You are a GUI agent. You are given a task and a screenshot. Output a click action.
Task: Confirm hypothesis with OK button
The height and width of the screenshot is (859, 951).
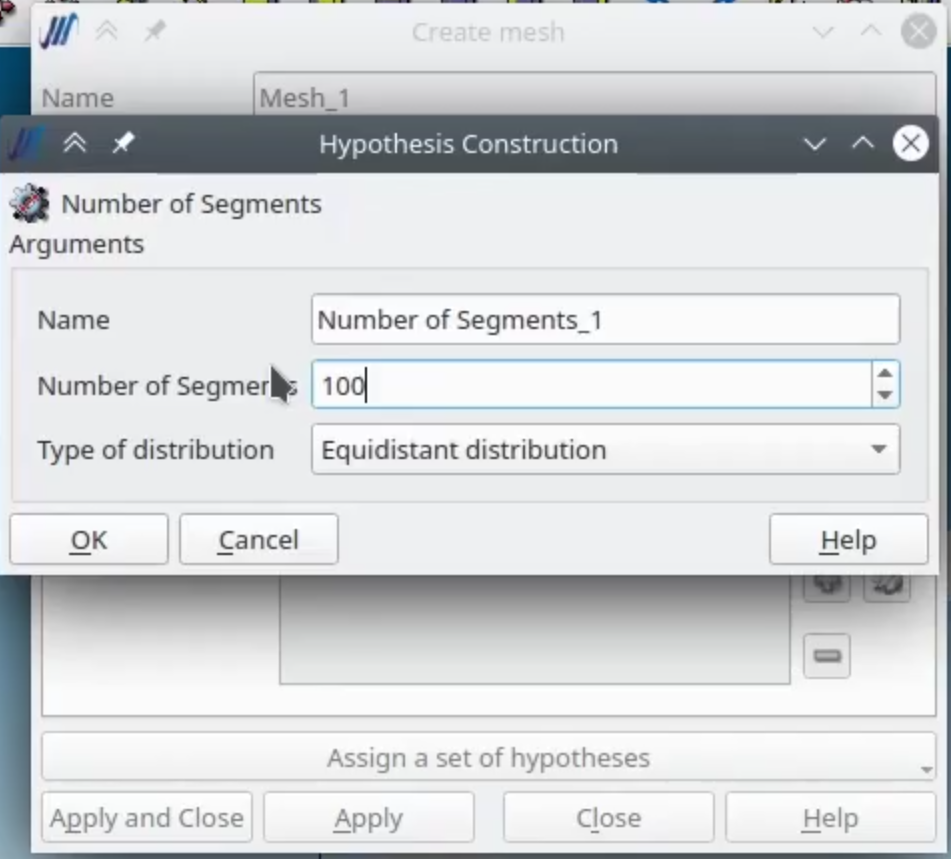89,539
